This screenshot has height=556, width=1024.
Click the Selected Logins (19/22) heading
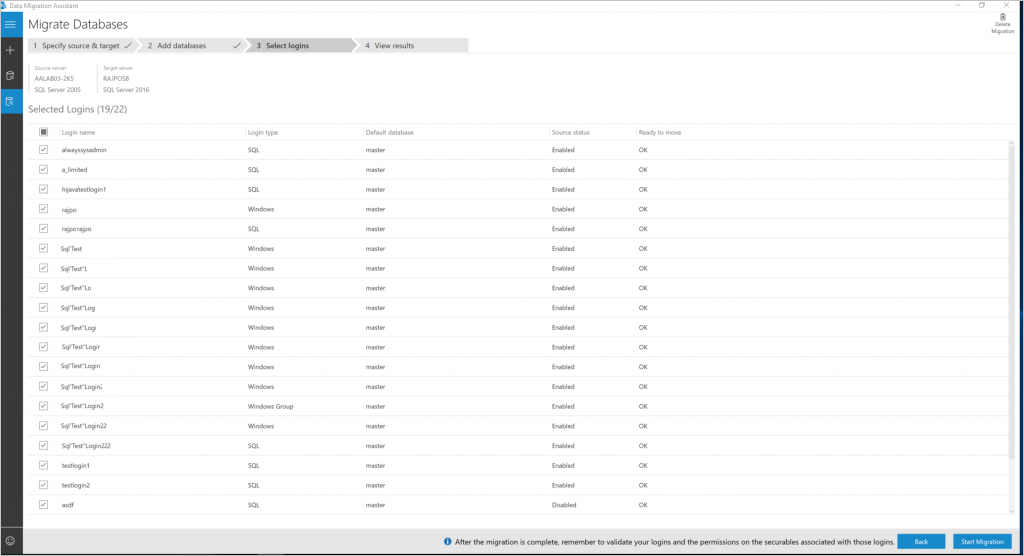click(x=78, y=109)
